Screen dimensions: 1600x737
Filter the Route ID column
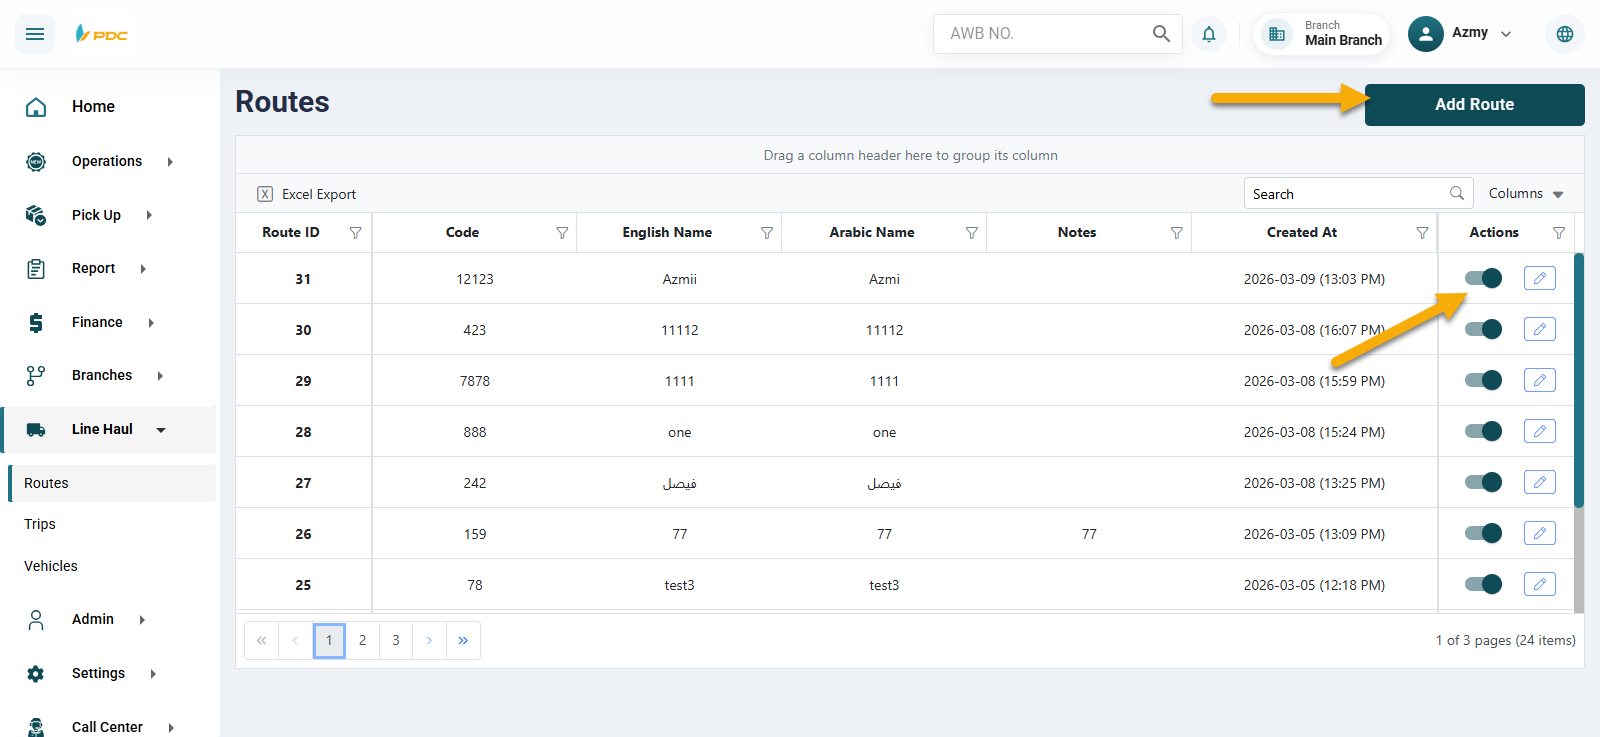coord(355,233)
